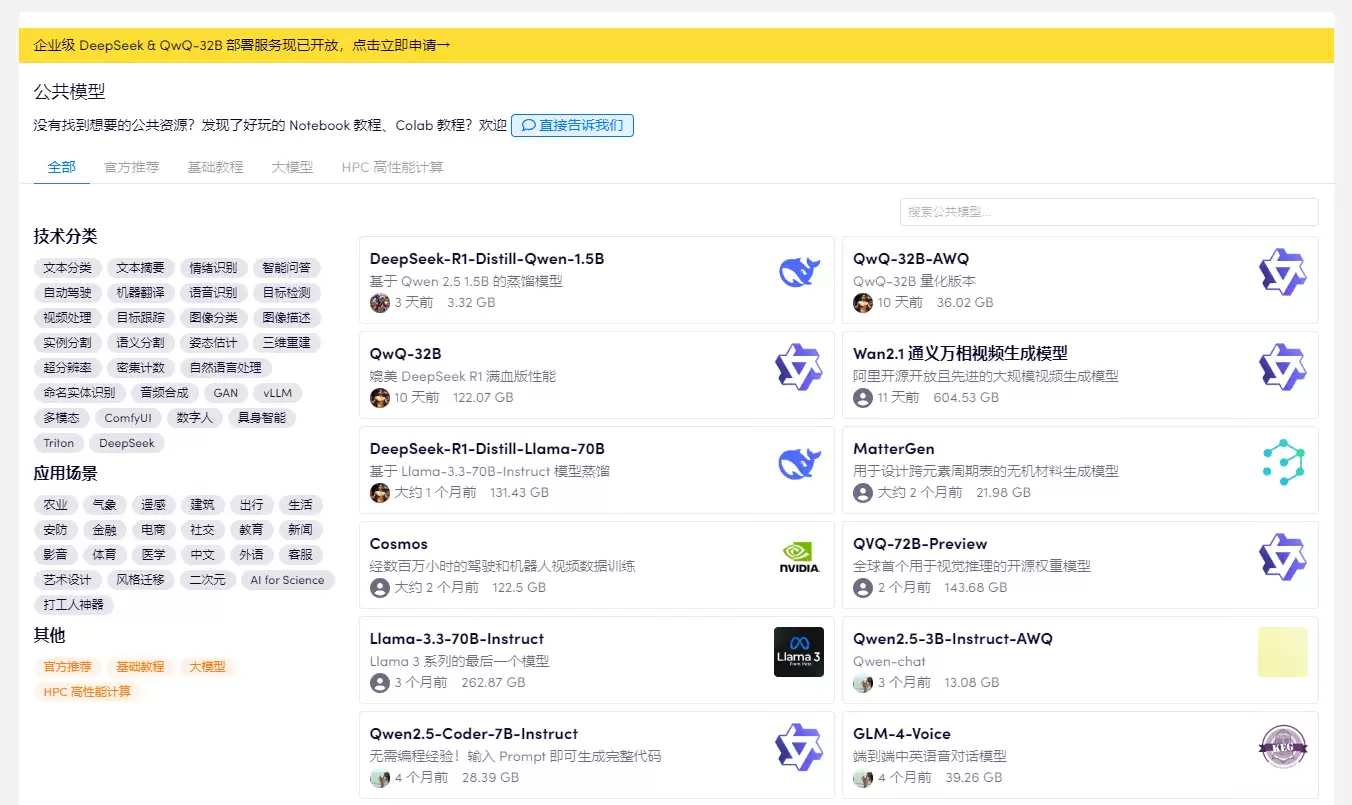Viewport: 1352px width, 805px height.
Task: Filter by the 农业 scenario tag
Action: pyautogui.click(x=55, y=505)
